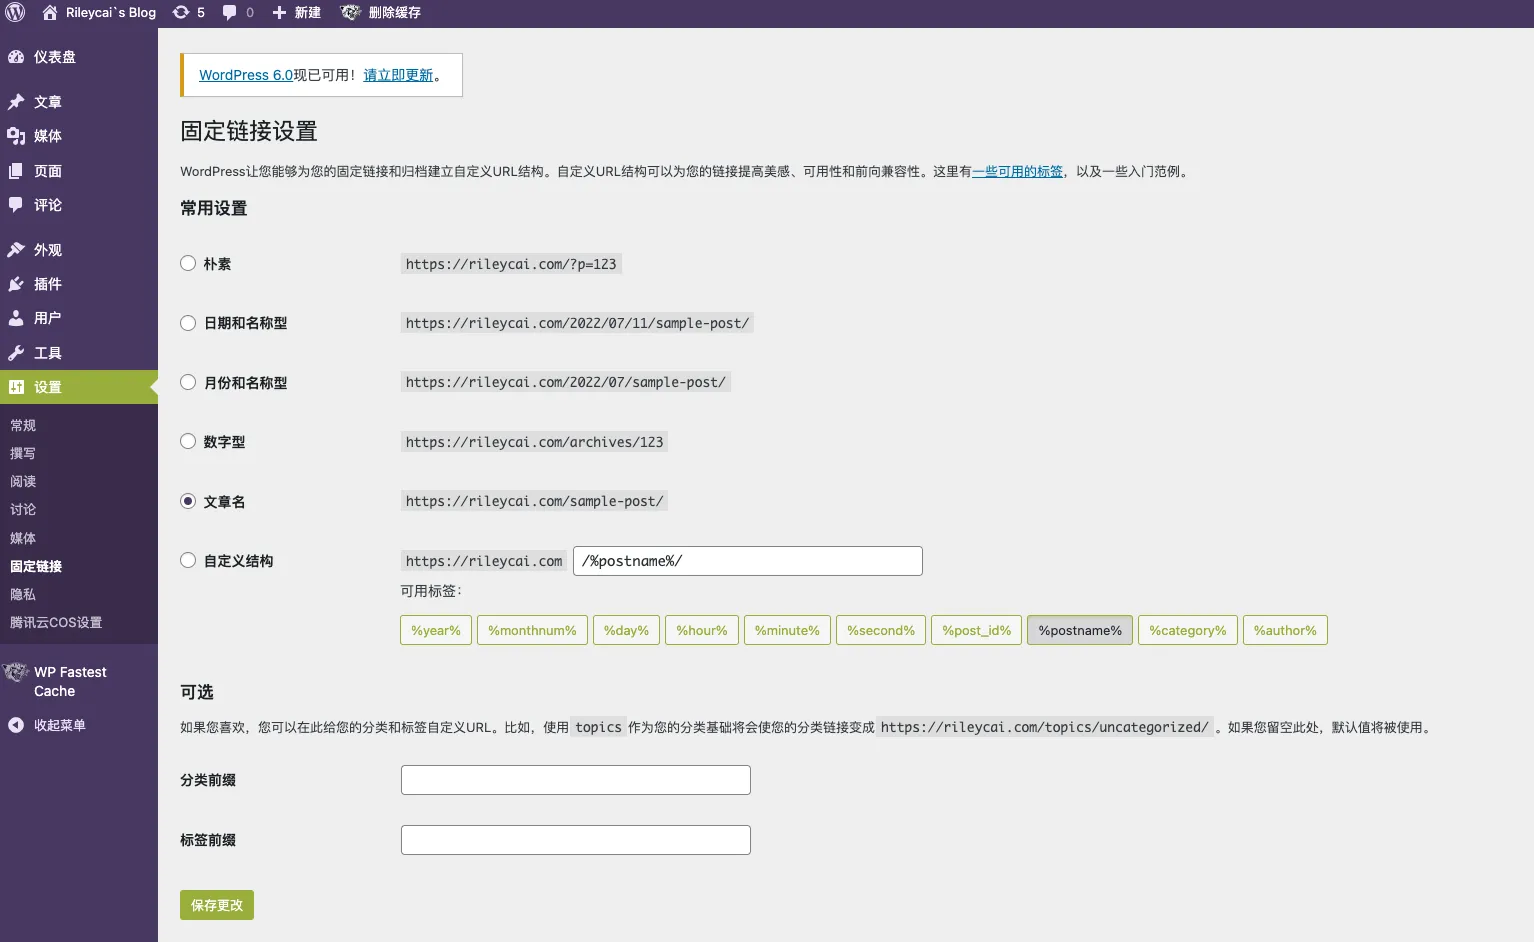The width and height of the screenshot is (1534, 942).
Task: Click the 页面 pages icon
Action: (16, 171)
